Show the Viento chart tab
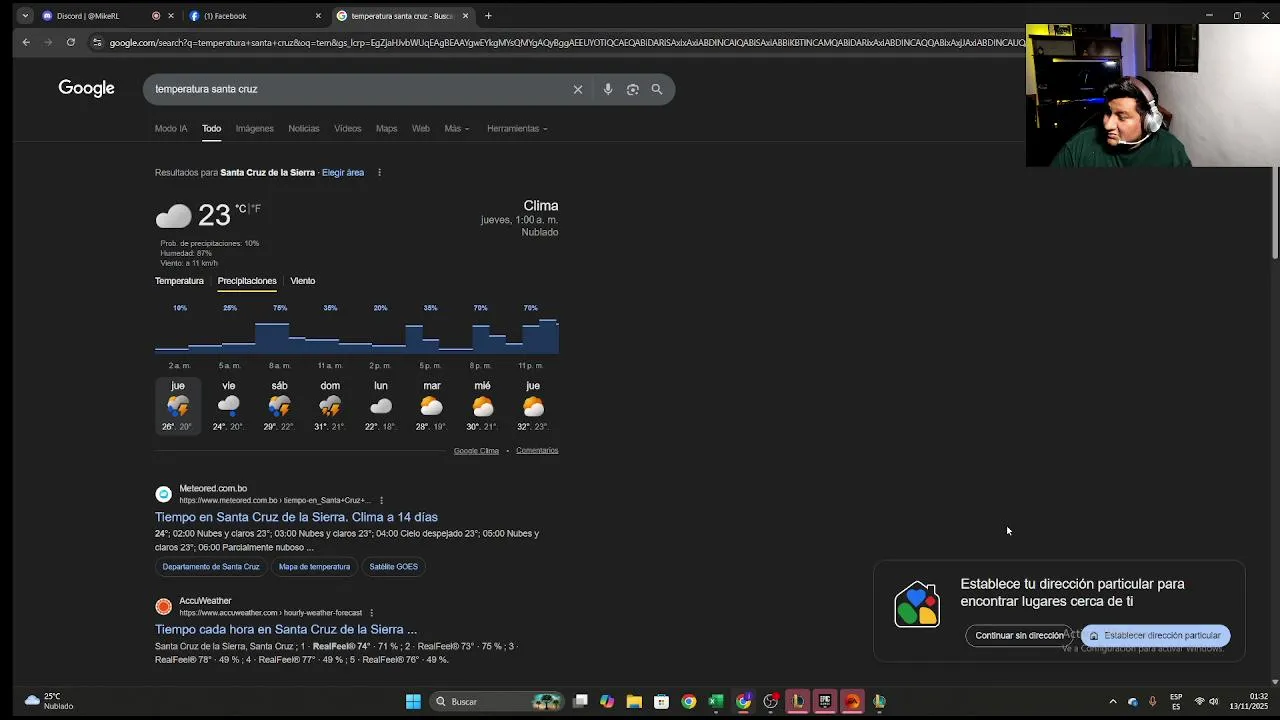This screenshot has height=720, width=1280. tap(302, 281)
